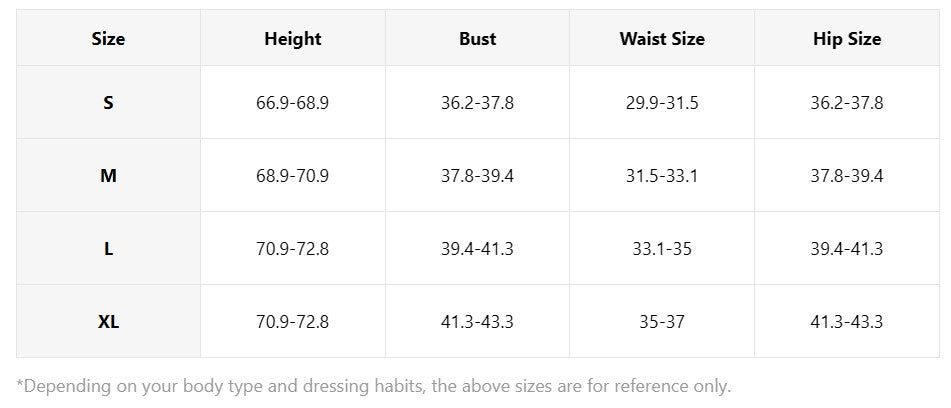Select the M size row label
Image resolution: width=951 pixels, height=408 pixels.
click(109, 176)
